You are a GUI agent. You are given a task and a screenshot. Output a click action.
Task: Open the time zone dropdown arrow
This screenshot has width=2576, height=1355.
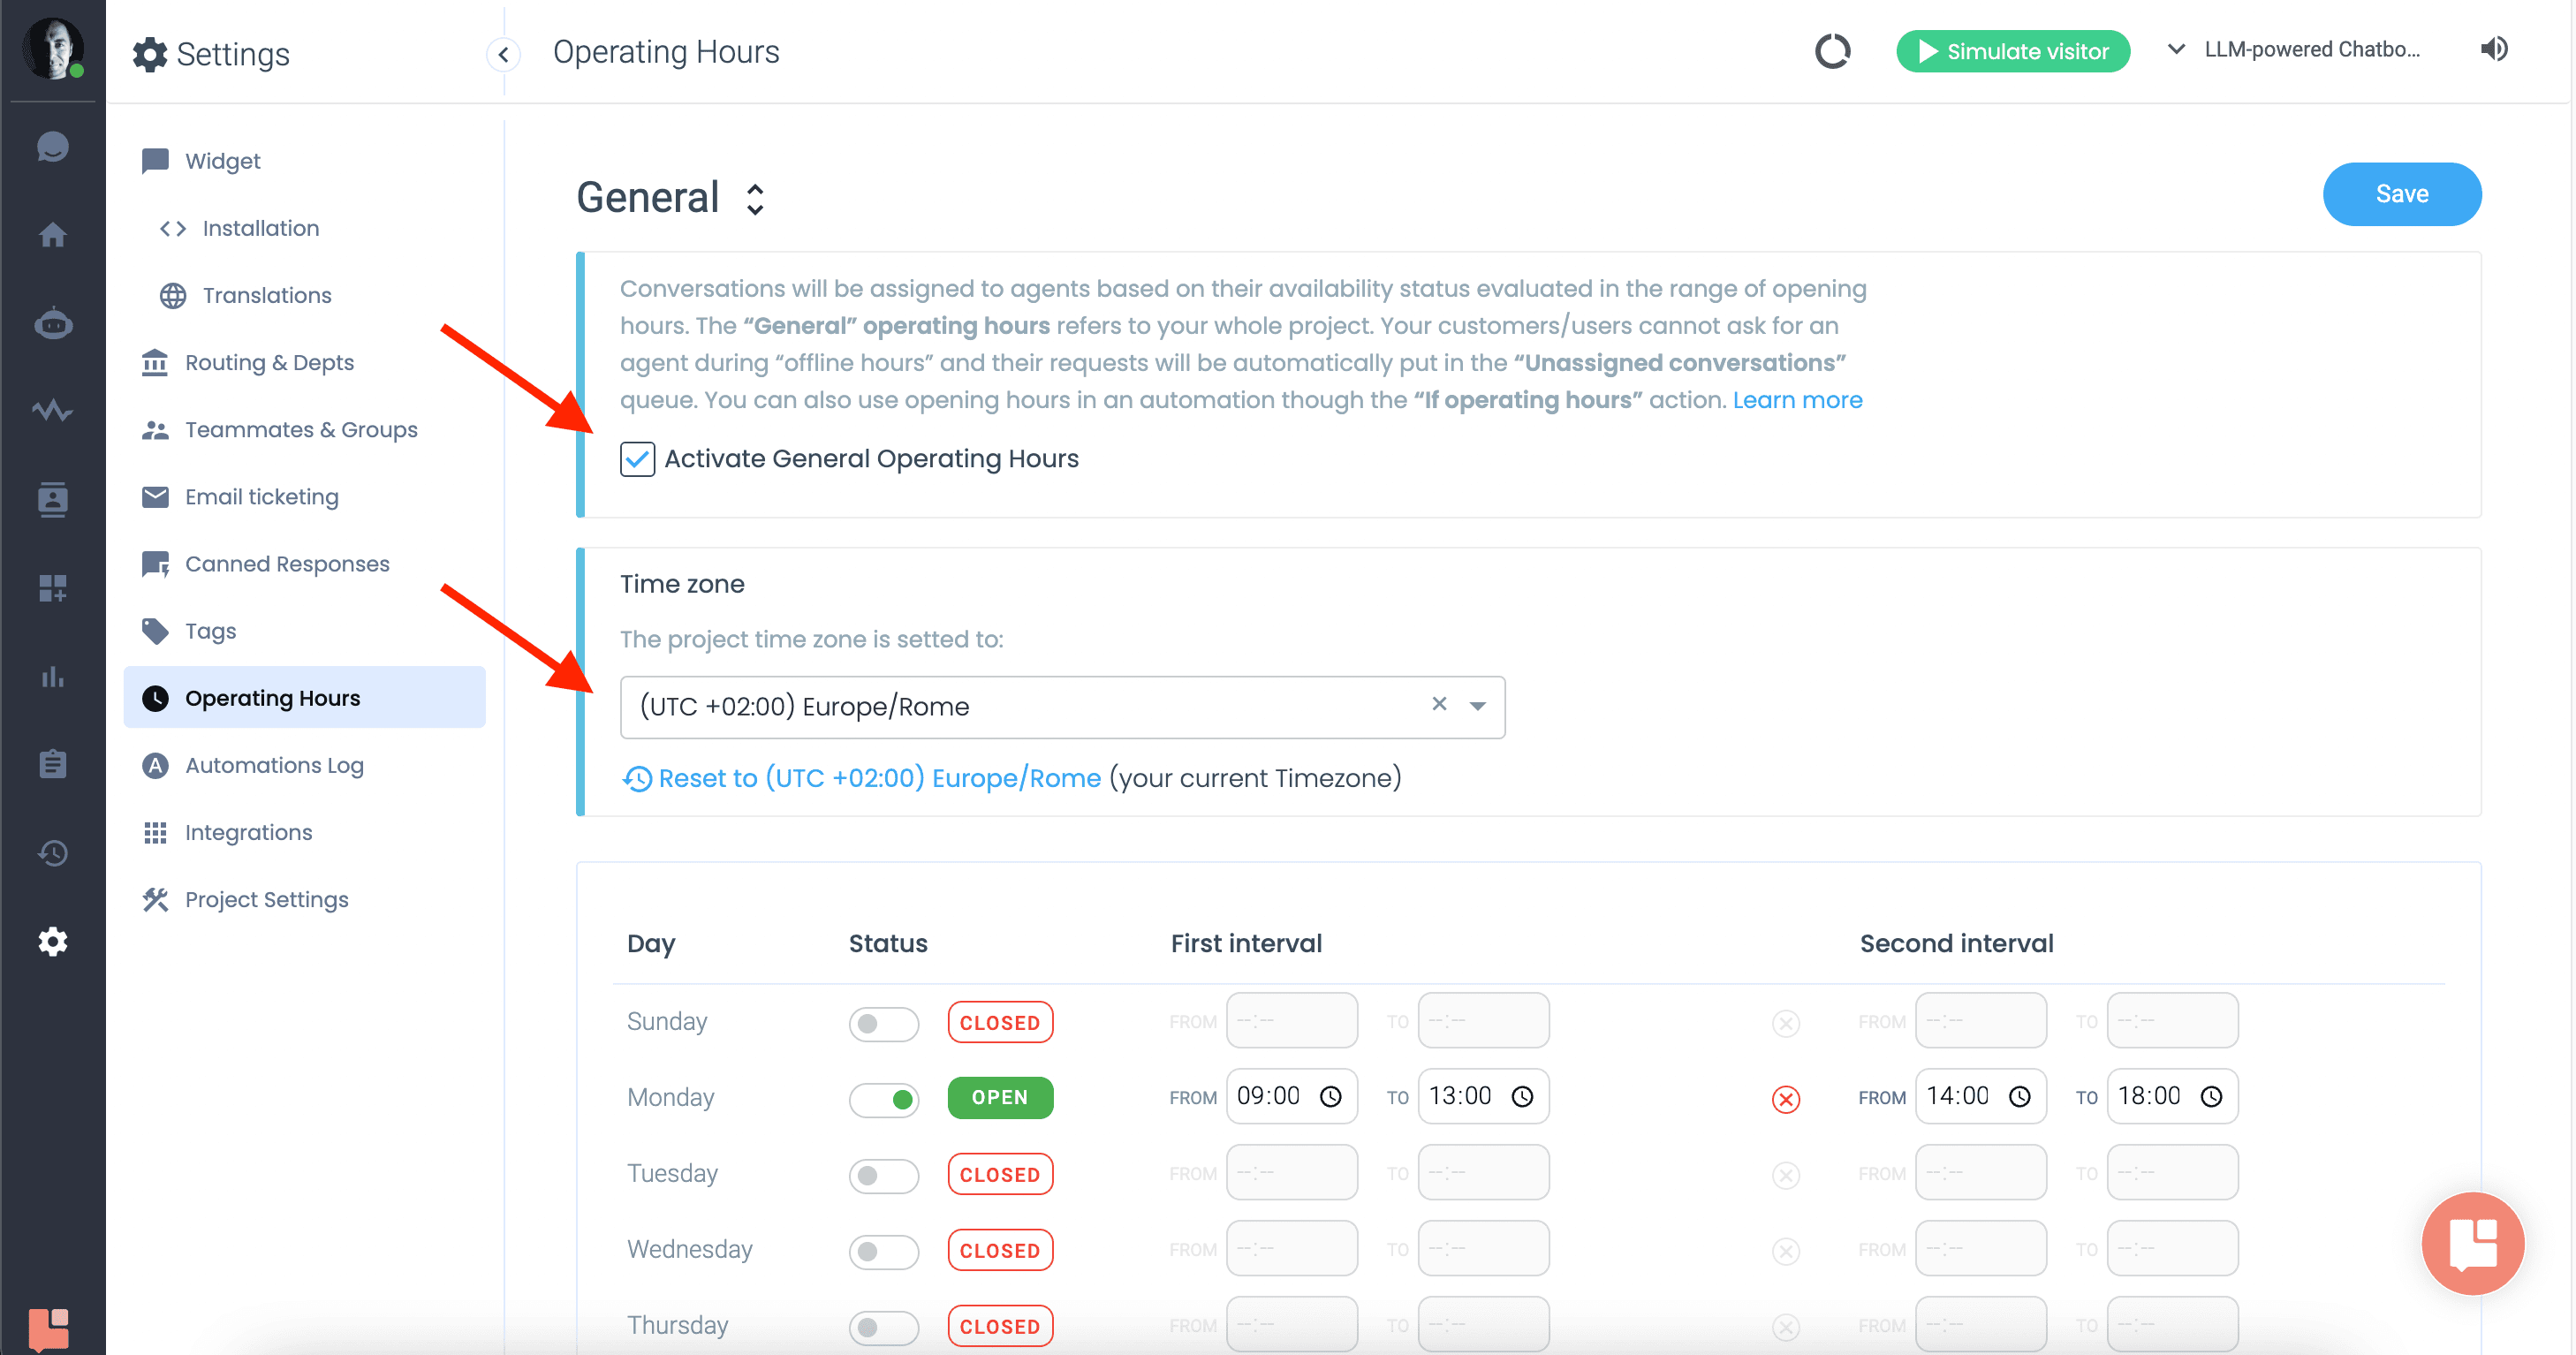pos(1477,706)
